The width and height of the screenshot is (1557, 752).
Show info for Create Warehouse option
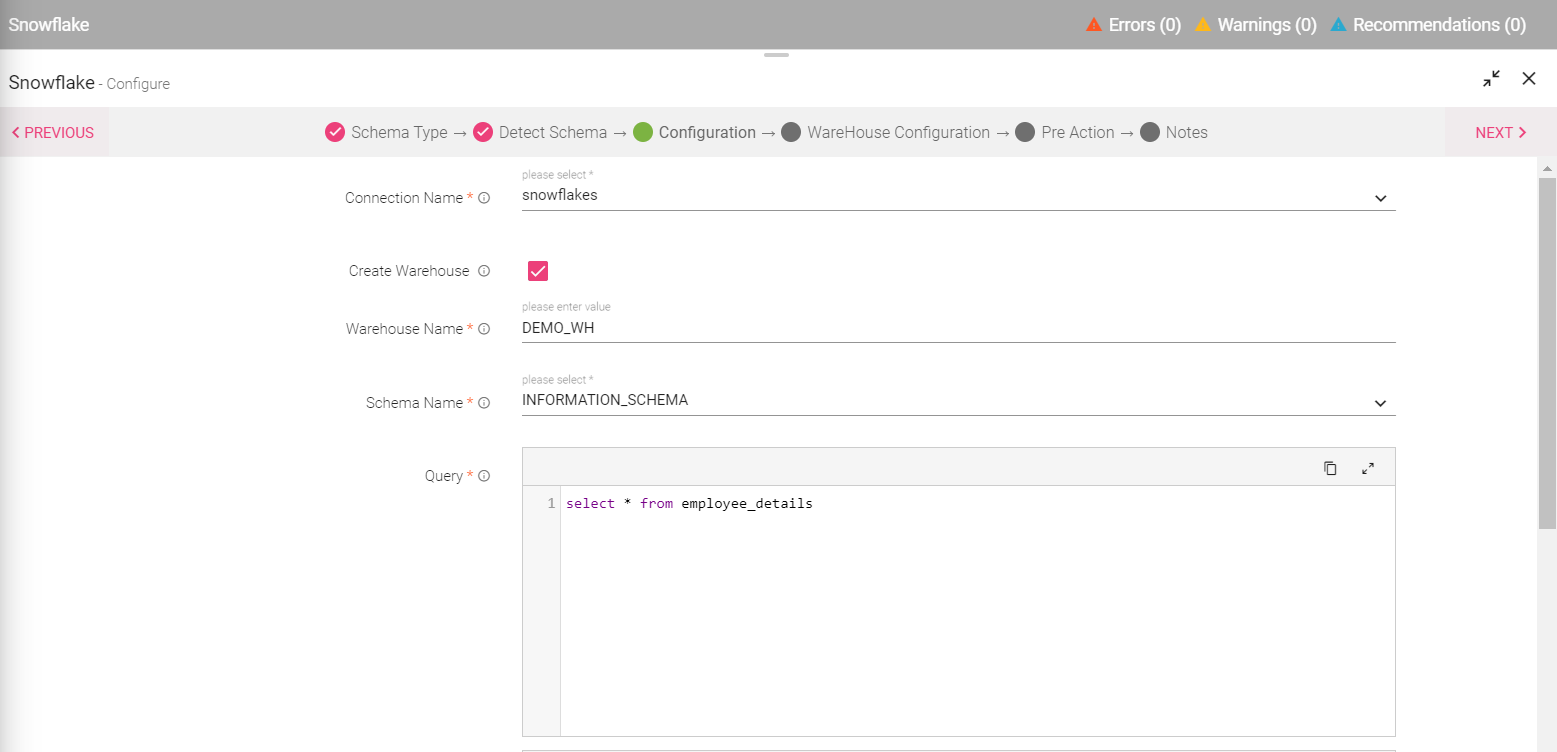(484, 271)
